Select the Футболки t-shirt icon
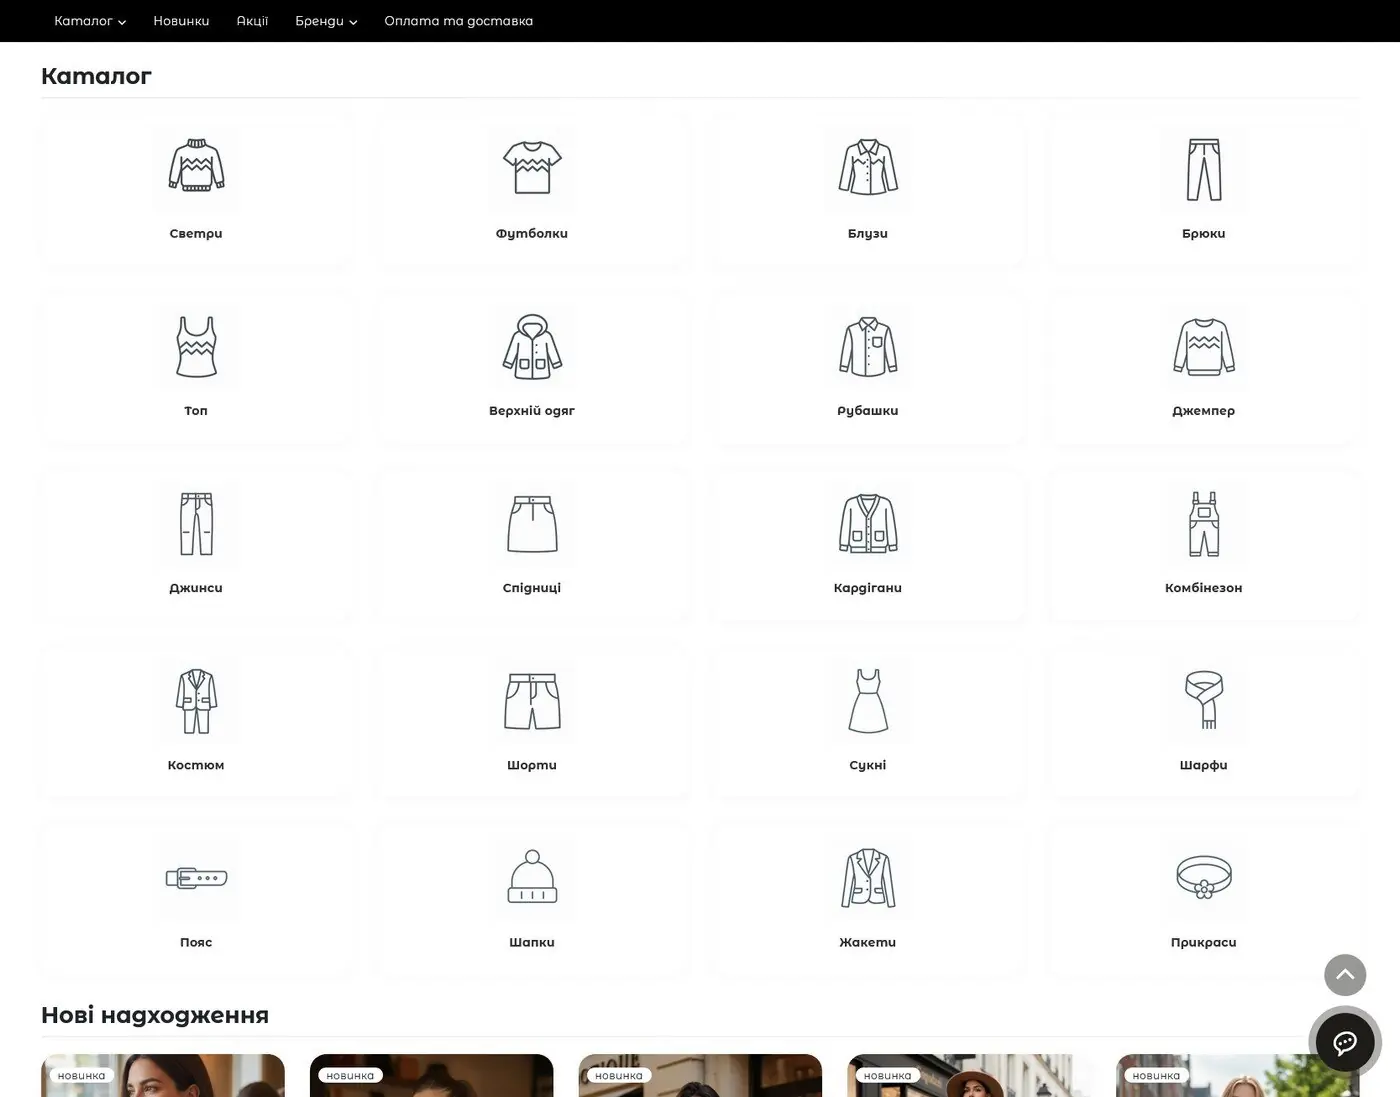The image size is (1400, 1097). coord(532,167)
